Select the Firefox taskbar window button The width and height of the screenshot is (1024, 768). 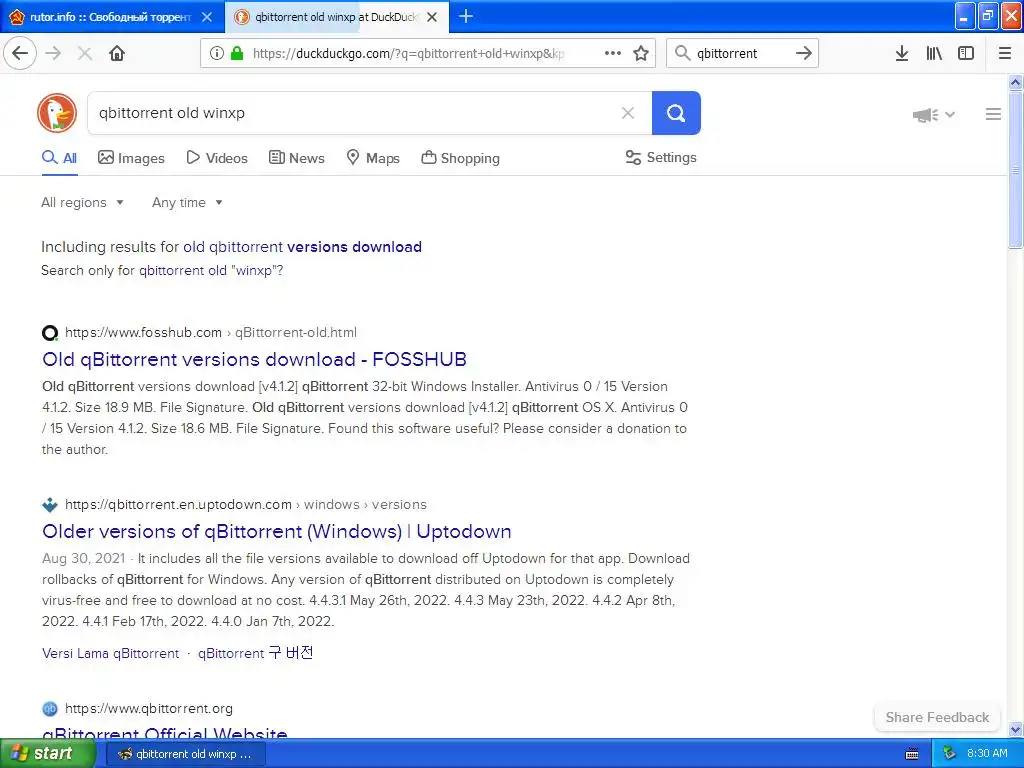click(185, 754)
